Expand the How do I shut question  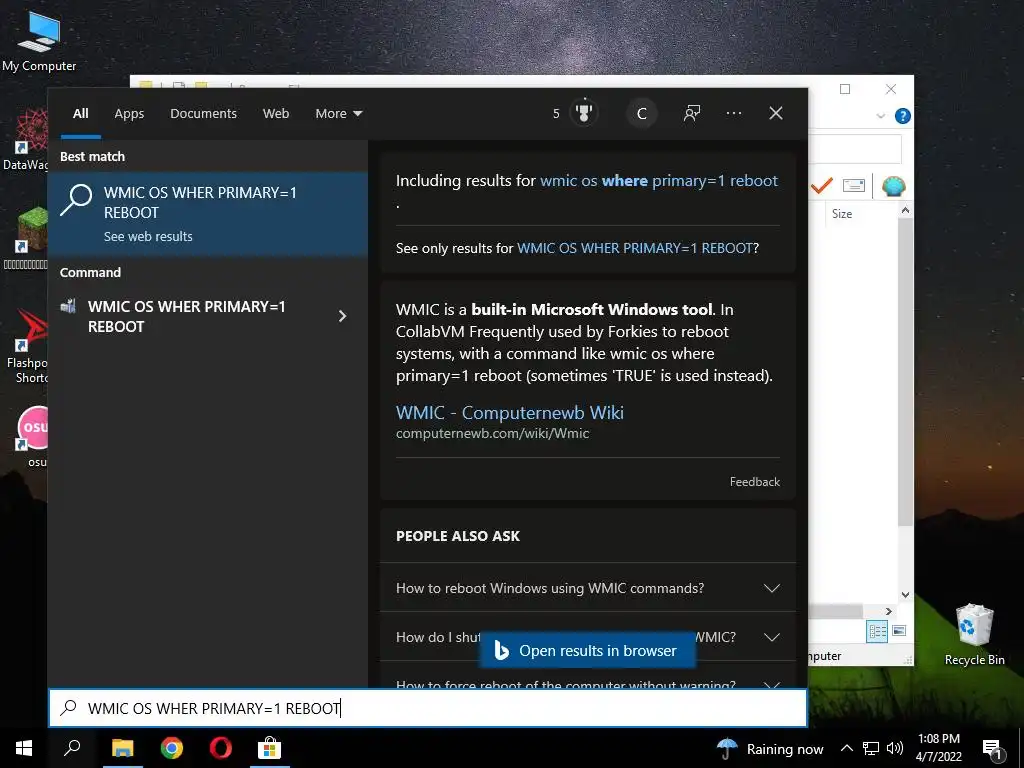click(587, 637)
